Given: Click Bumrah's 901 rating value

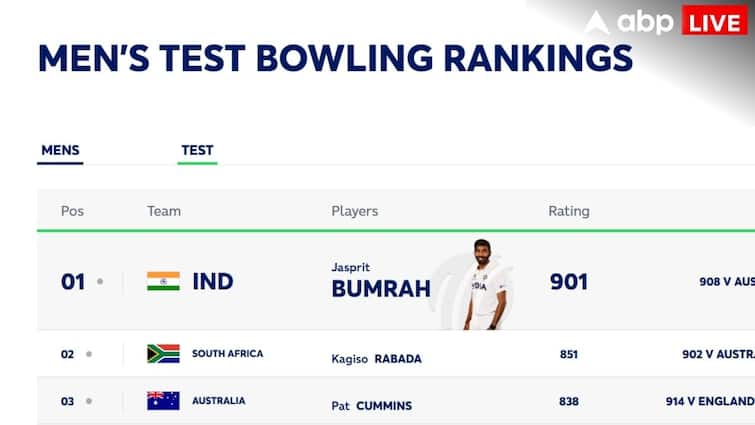Looking at the screenshot, I should [569, 282].
